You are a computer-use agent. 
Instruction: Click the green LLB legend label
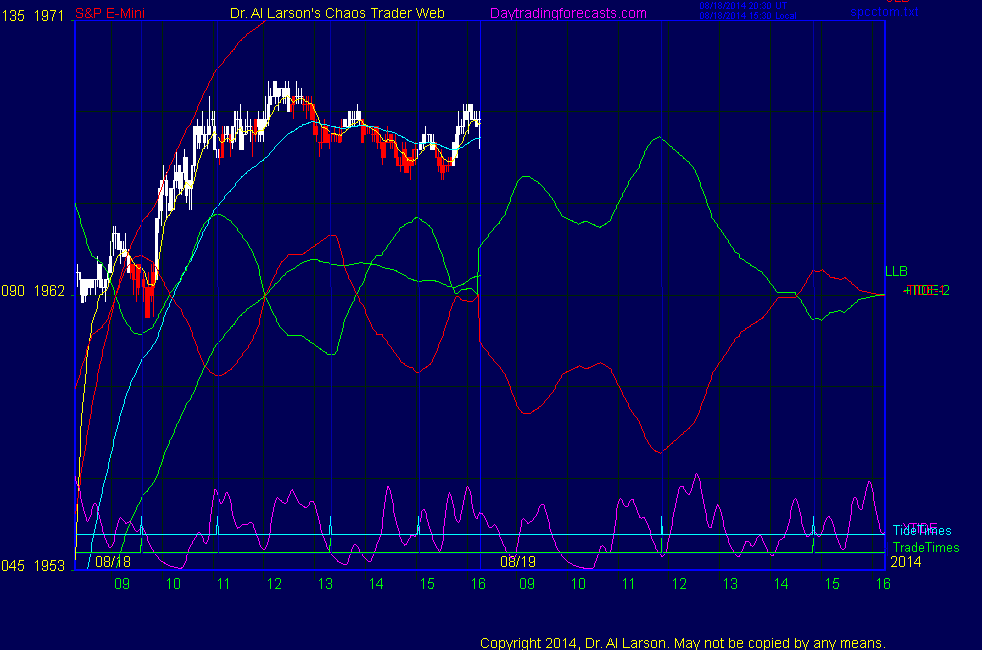[x=896, y=271]
